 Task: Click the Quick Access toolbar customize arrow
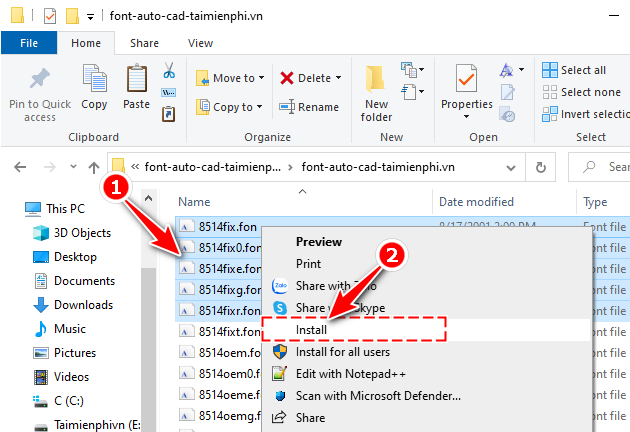coord(91,16)
